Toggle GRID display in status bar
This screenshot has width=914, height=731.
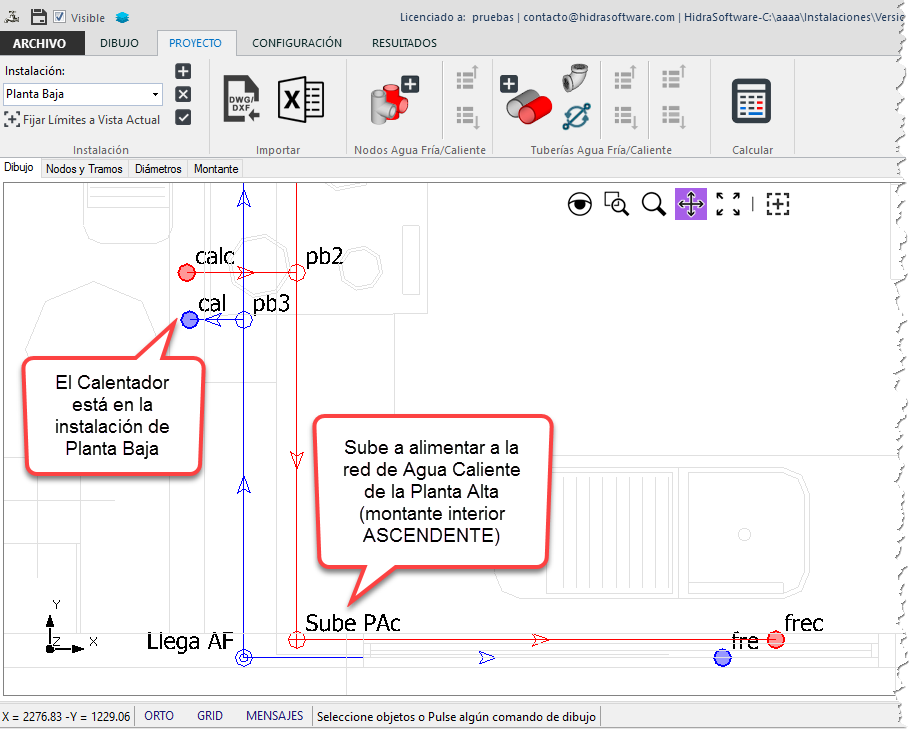[x=210, y=716]
